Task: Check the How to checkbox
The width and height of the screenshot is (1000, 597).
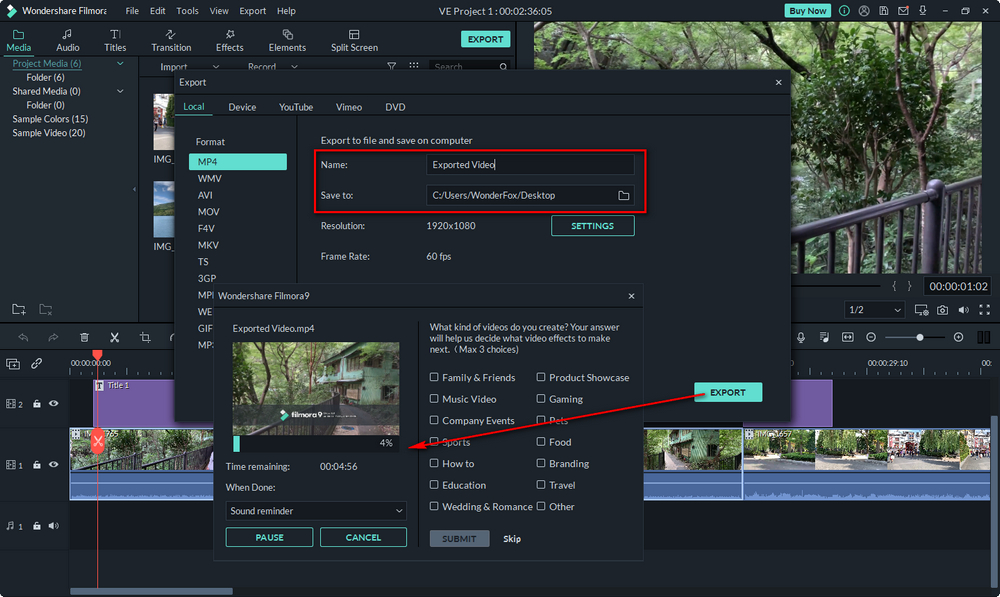Action: pyautogui.click(x=434, y=463)
